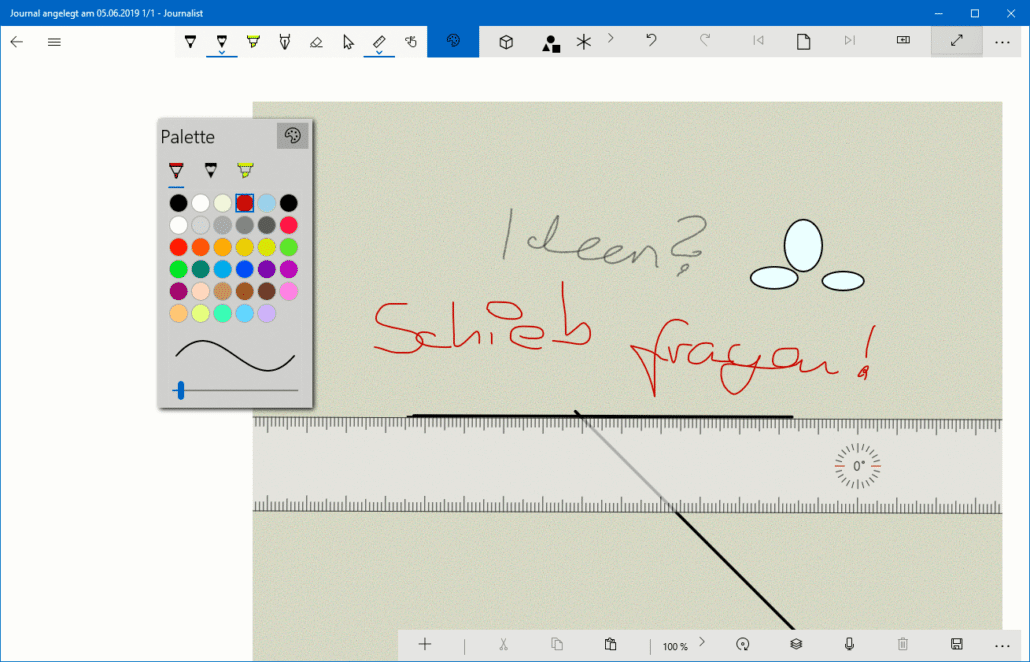Choose the teal color swatch
1030x662 pixels.
pos(200,269)
